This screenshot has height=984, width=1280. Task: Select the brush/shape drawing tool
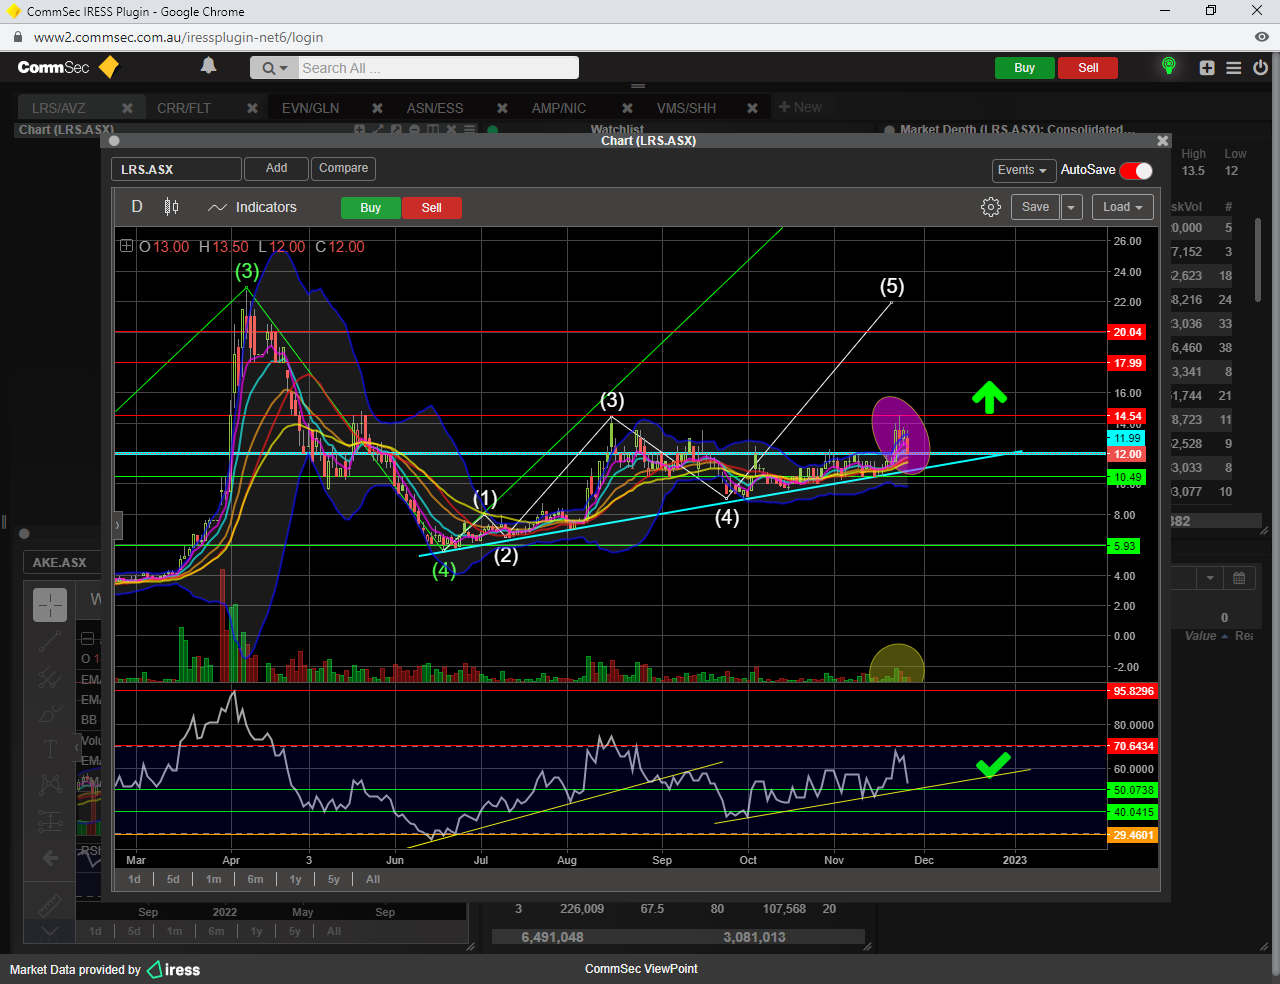pos(50,714)
